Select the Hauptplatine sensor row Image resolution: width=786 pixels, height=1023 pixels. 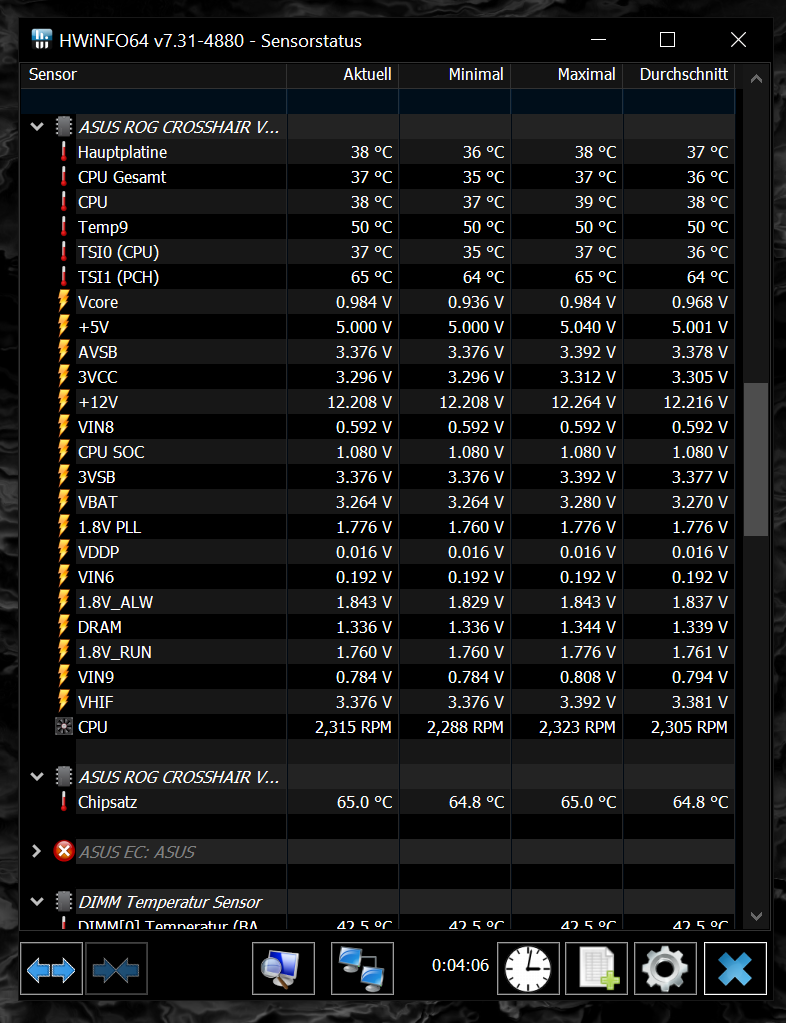pos(378,152)
